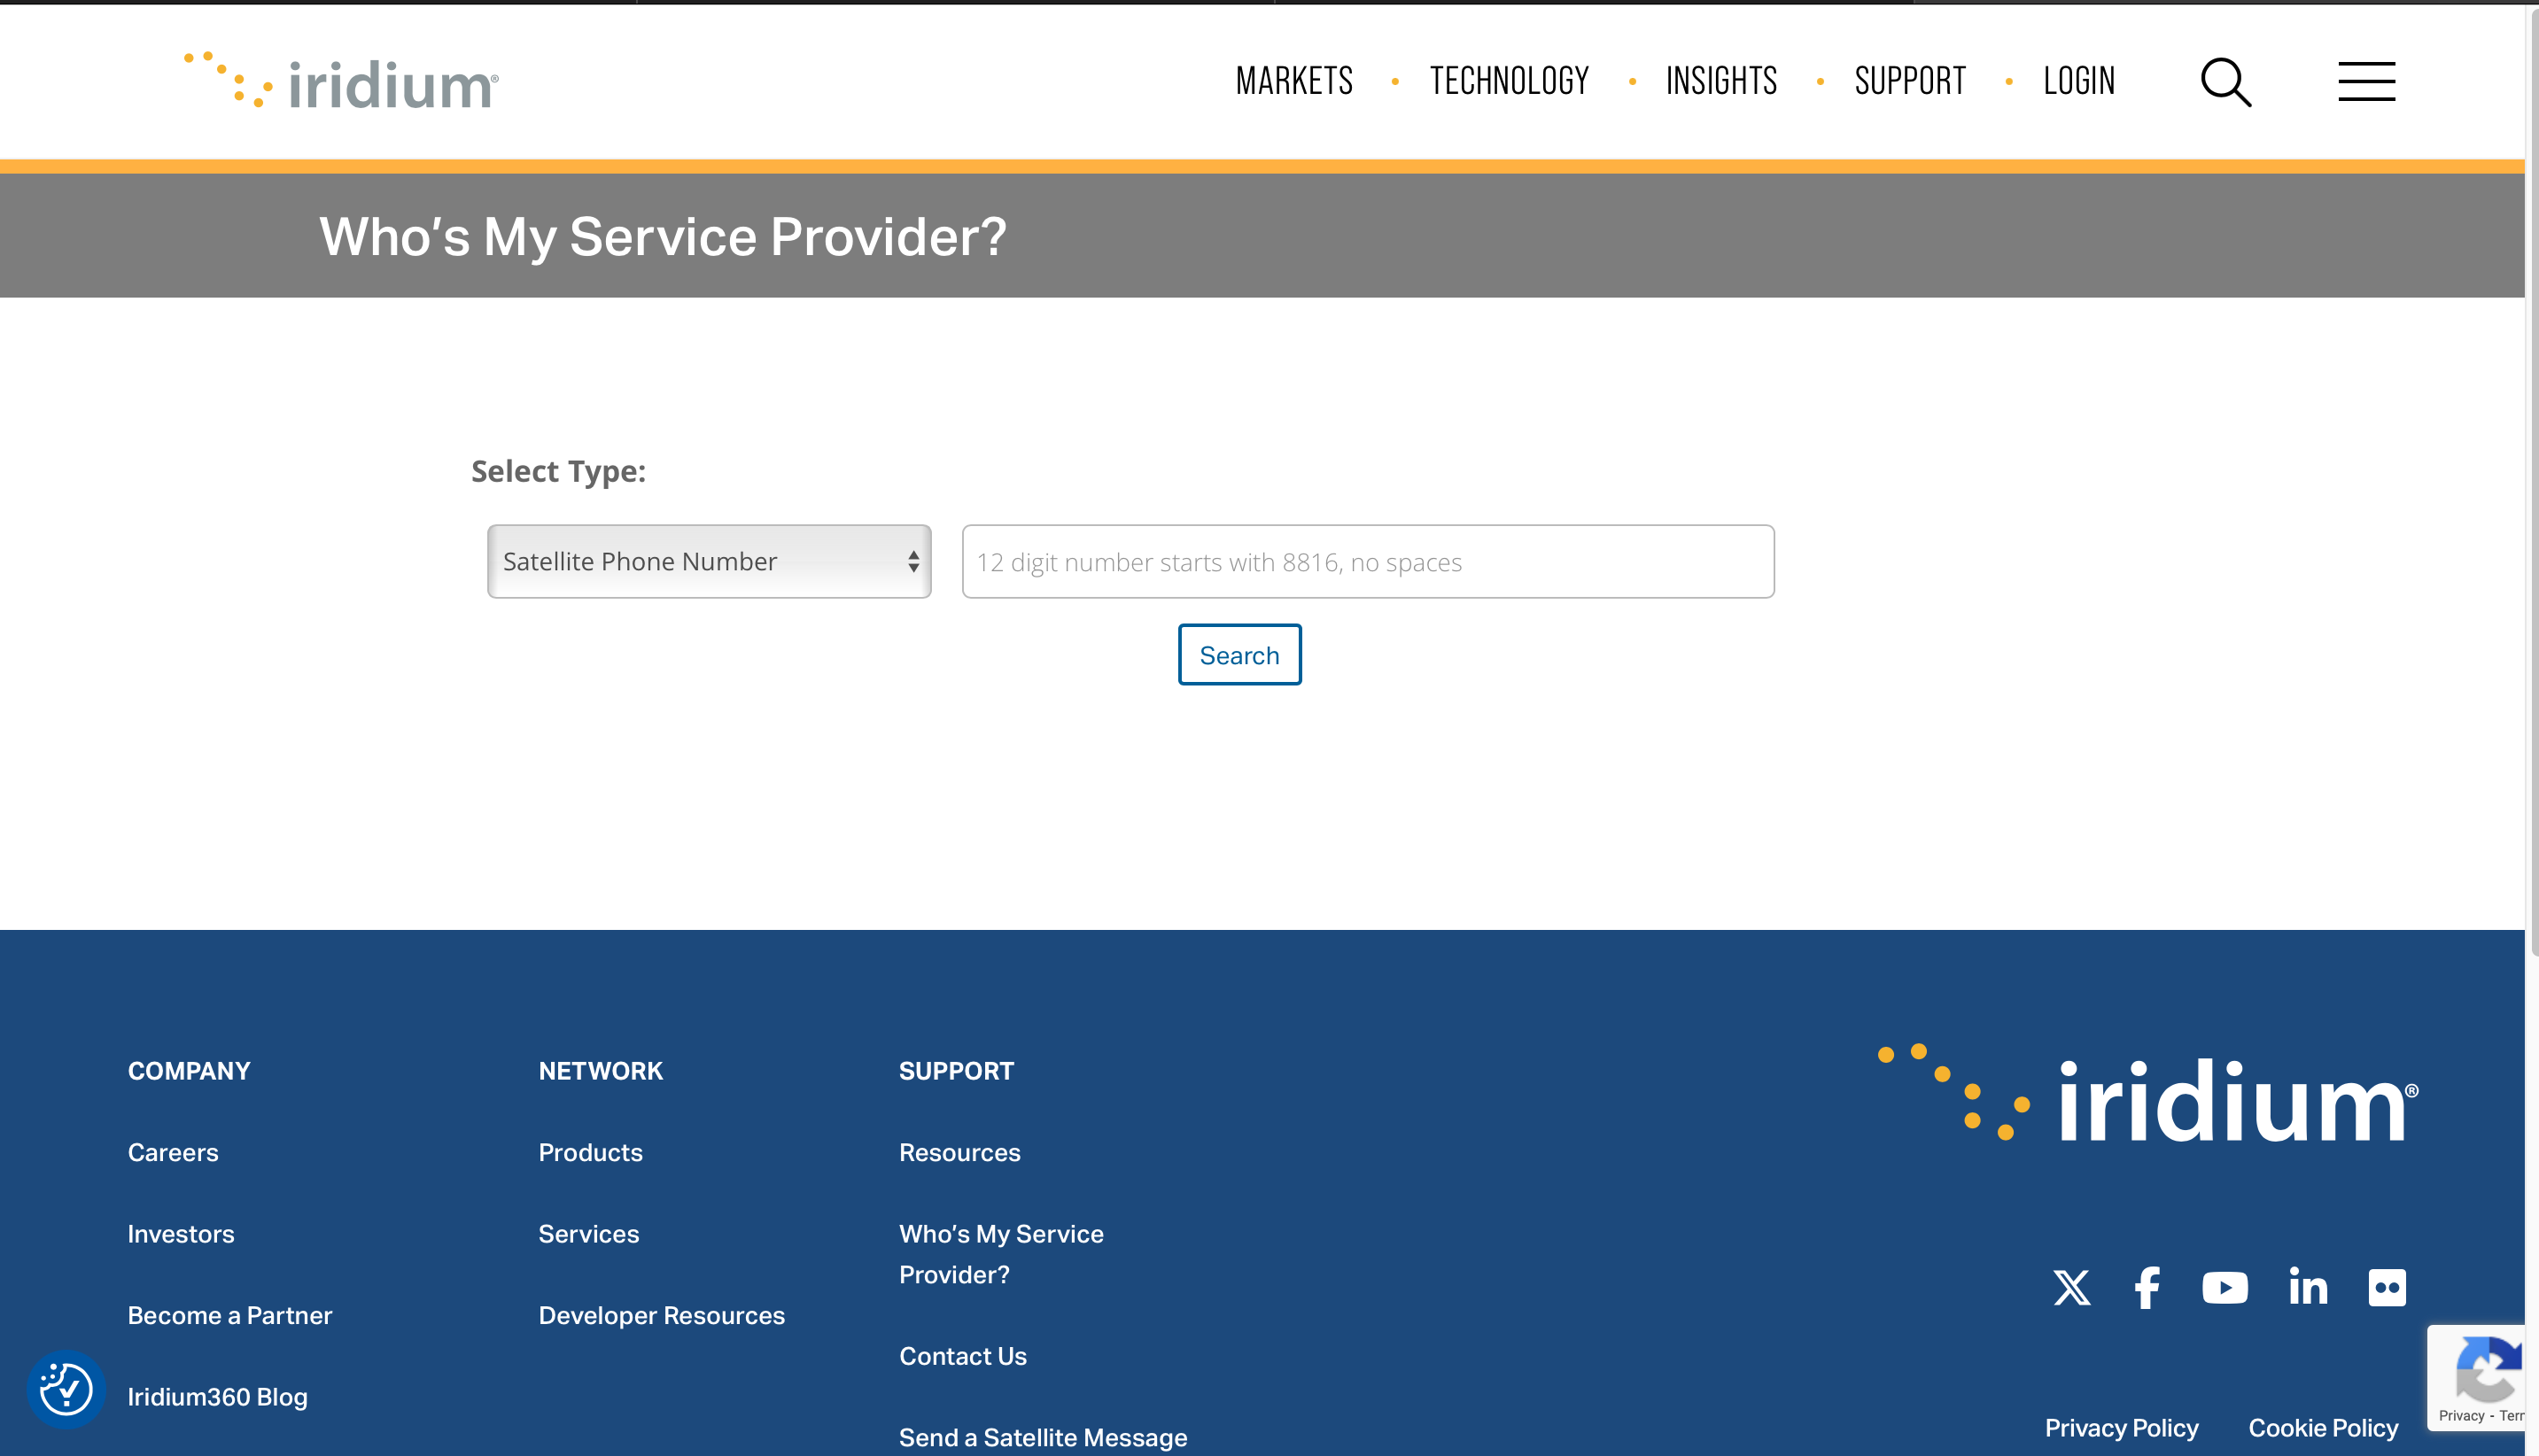Open the Flickr social icon
Viewport: 2539px width, 1456px height.
pos(2387,1287)
